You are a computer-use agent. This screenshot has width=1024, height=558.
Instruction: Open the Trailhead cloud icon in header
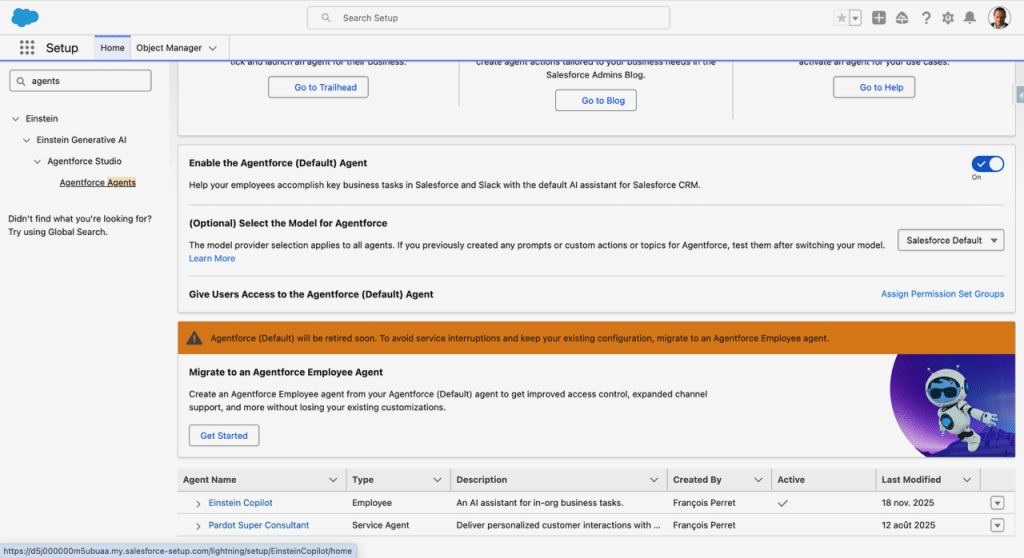[x=902, y=18]
